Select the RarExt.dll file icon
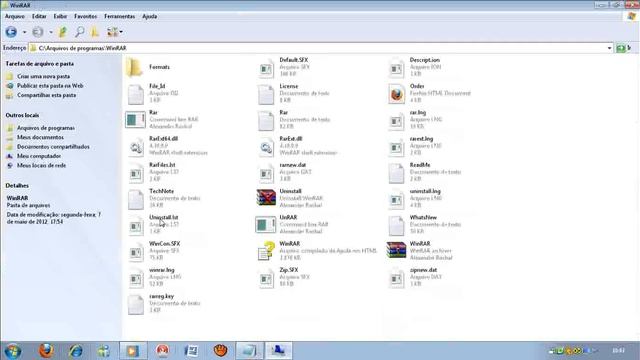This screenshot has height=360, width=640. coord(266,147)
